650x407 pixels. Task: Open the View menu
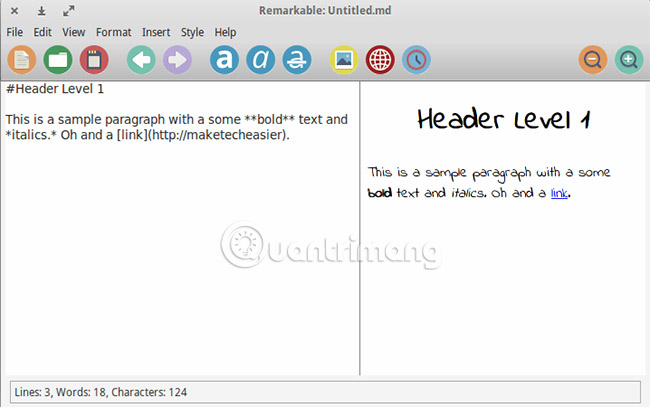[x=73, y=32]
